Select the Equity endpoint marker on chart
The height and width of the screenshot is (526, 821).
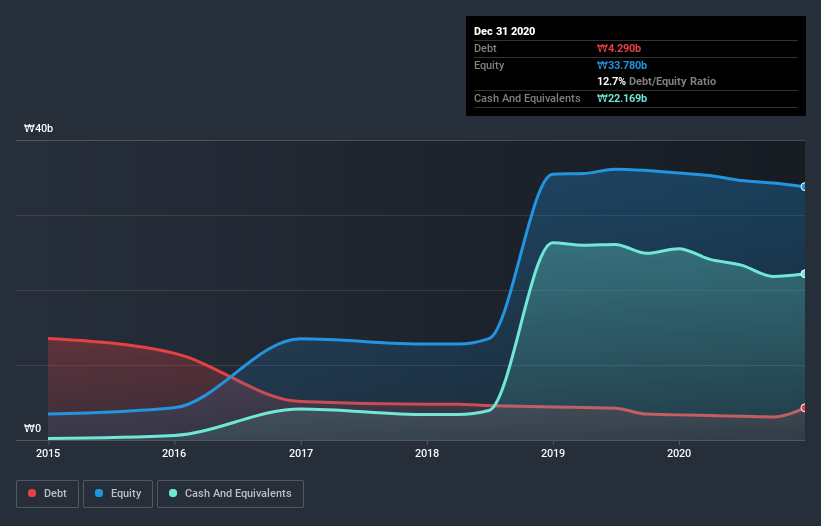click(804, 186)
